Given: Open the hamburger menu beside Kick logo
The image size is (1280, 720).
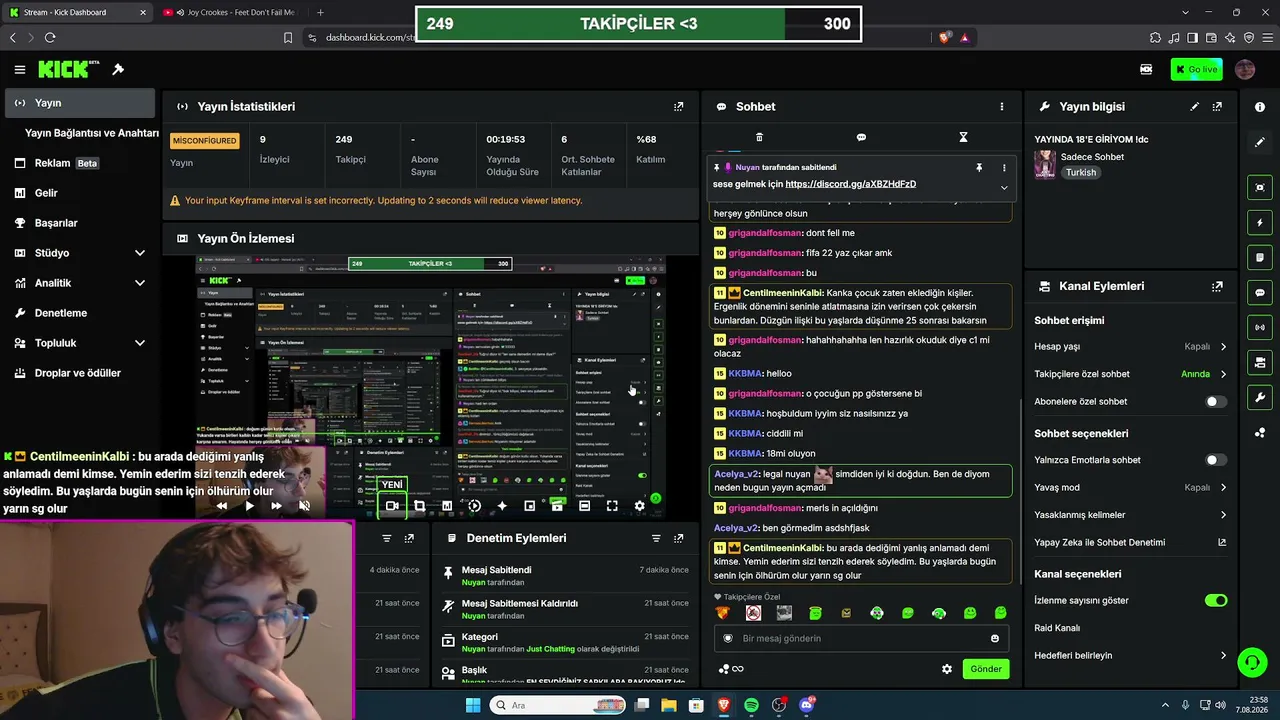Looking at the screenshot, I should (20, 70).
